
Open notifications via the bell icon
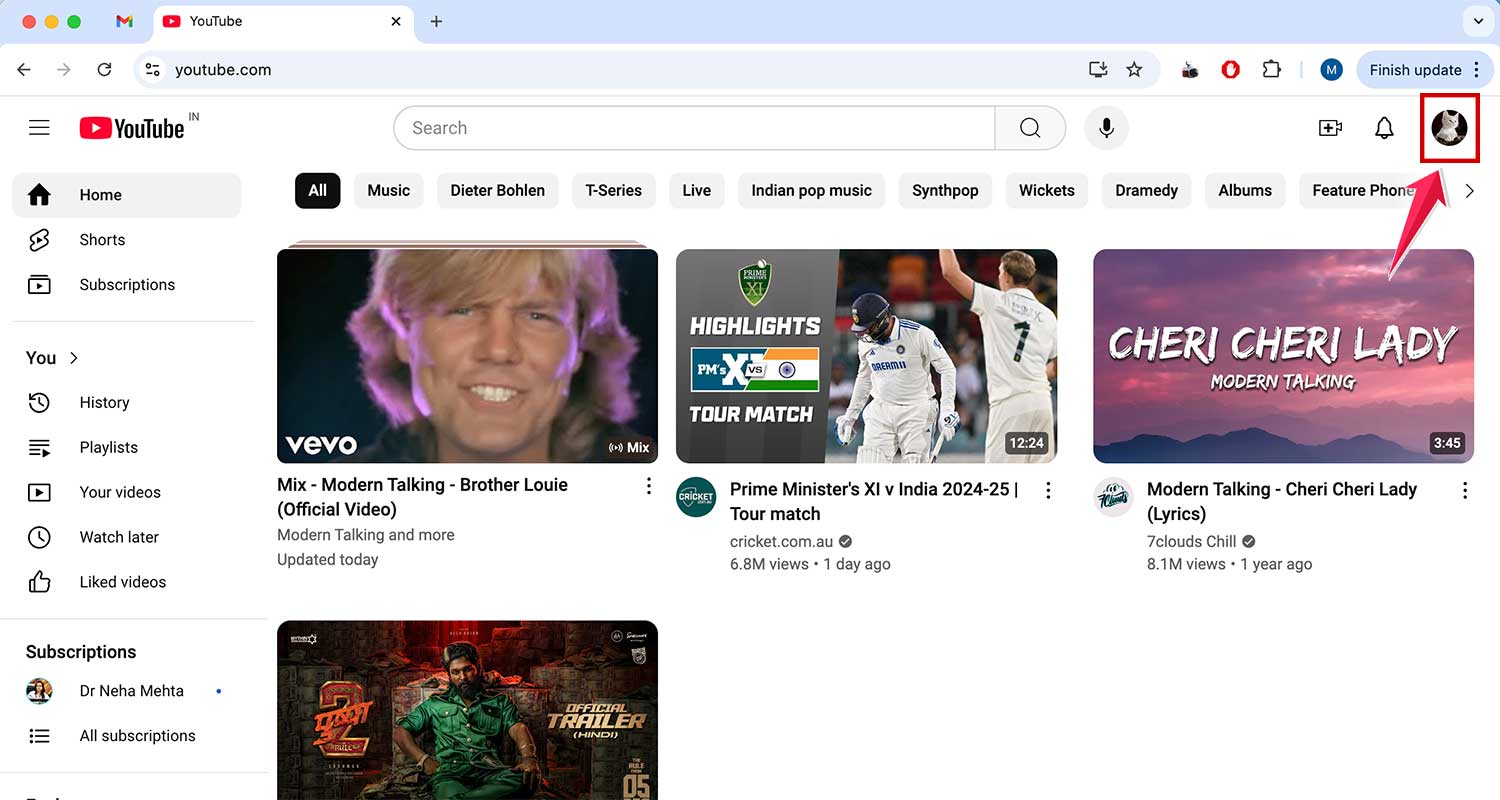pos(1384,128)
